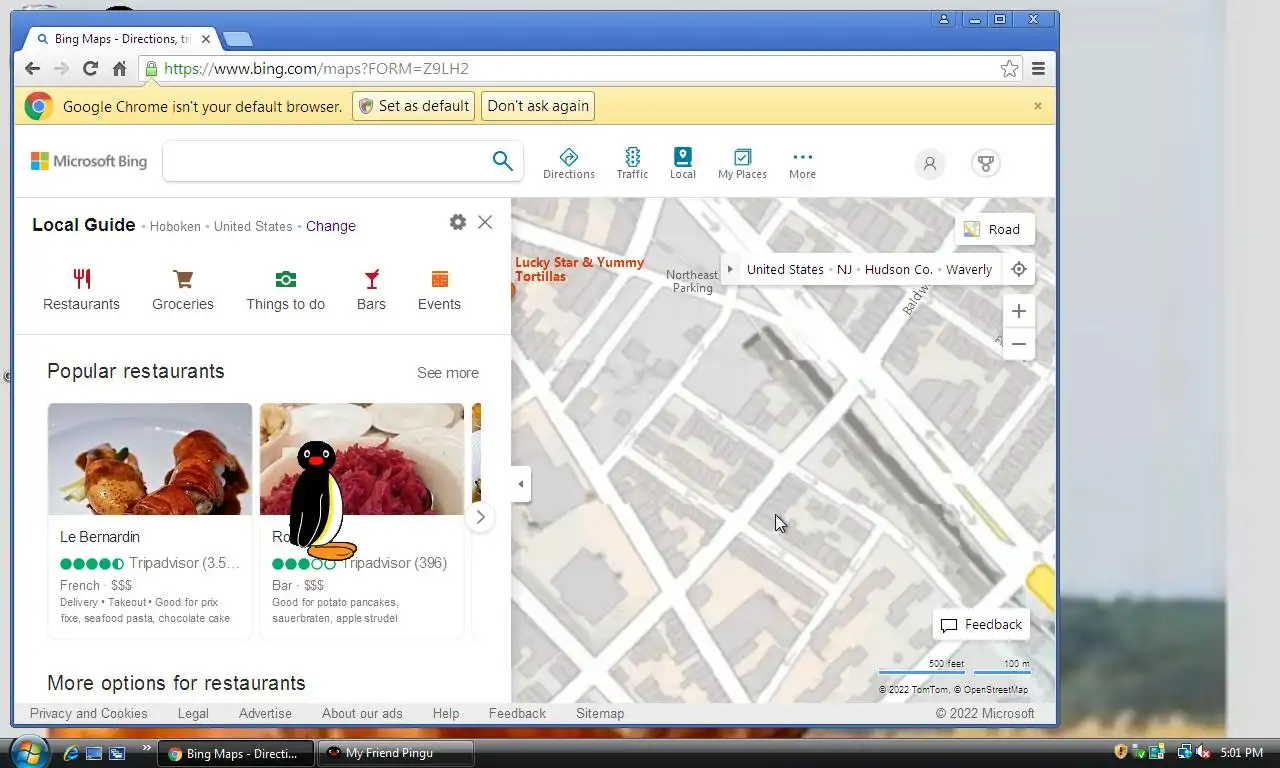Open the red cabbage restaurant photo

coord(362,459)
